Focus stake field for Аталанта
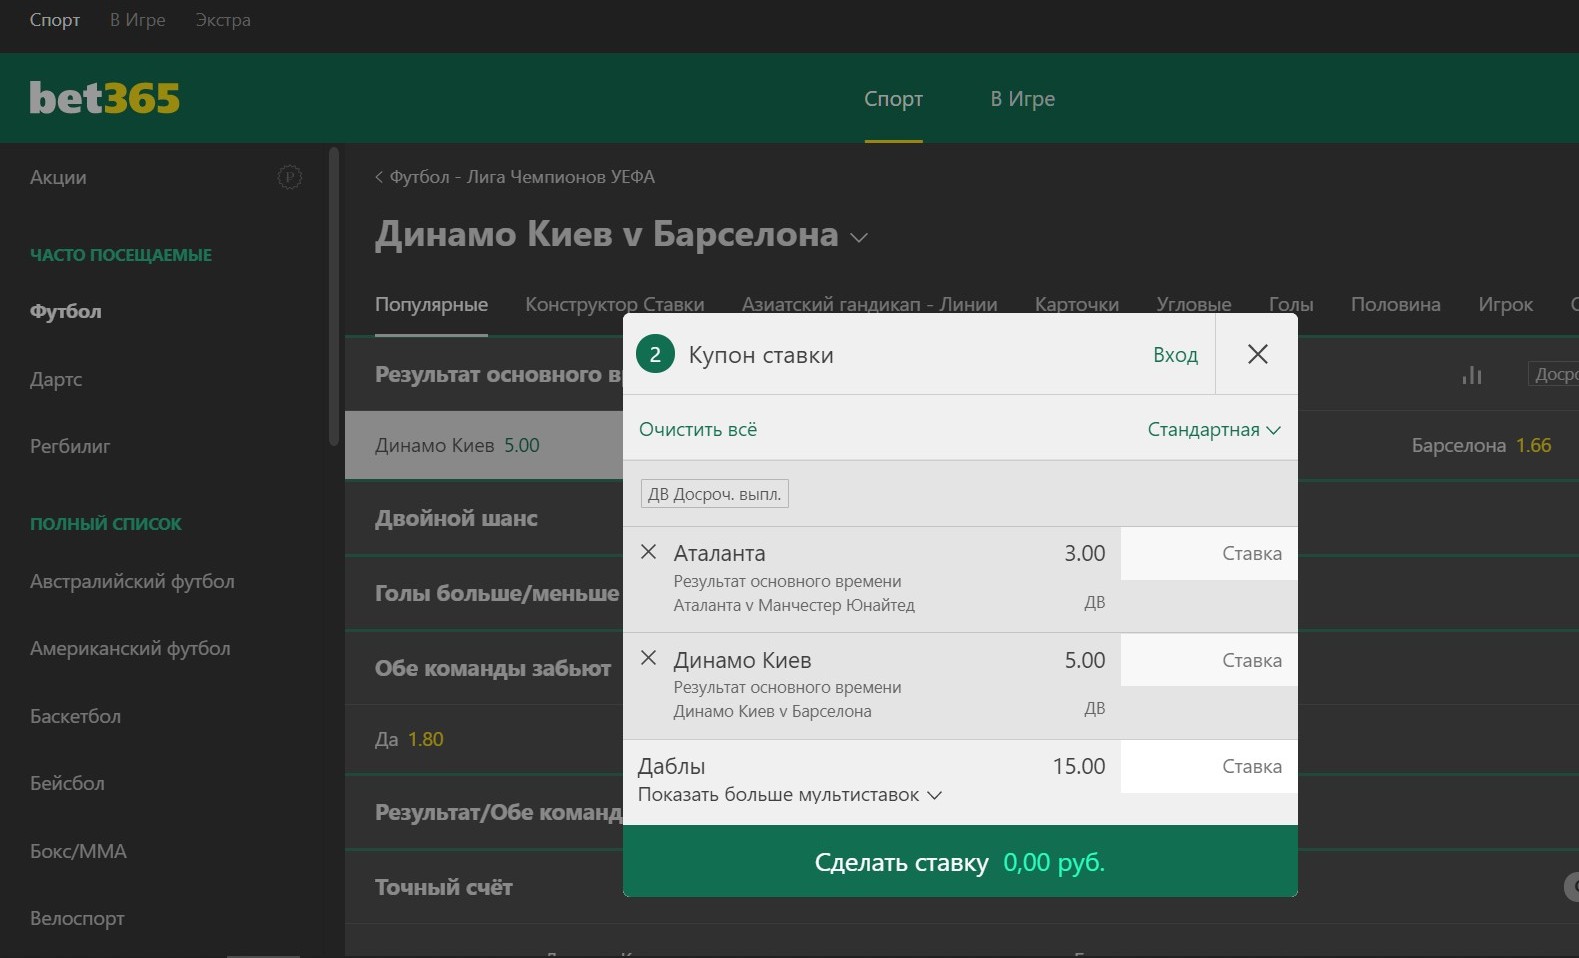This screenshot has width=1579, height=958. tap(1209, 553)
